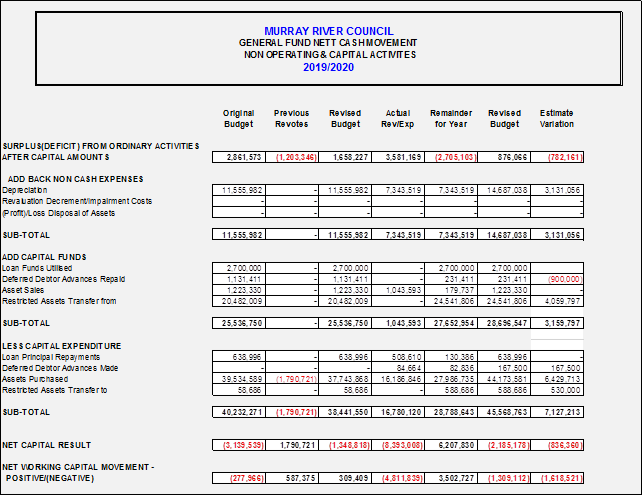Click the variation value 530,000
Screen dimensions: 643x496
click(x=557, y=390)
